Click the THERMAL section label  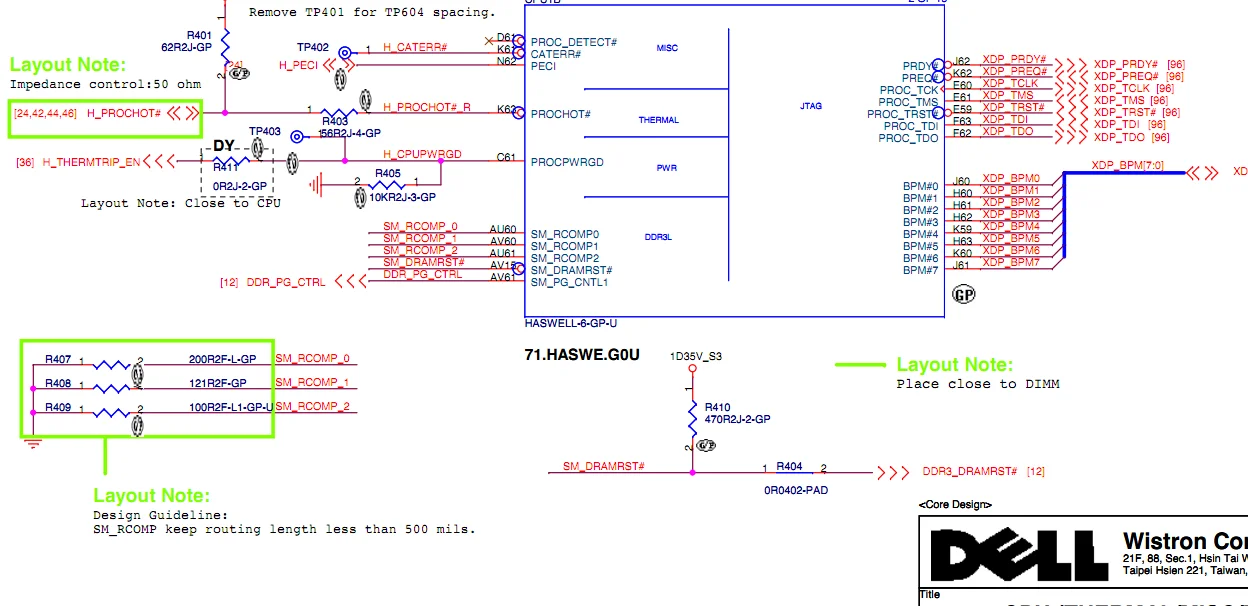pyautogui.click(x=657, y=120)
